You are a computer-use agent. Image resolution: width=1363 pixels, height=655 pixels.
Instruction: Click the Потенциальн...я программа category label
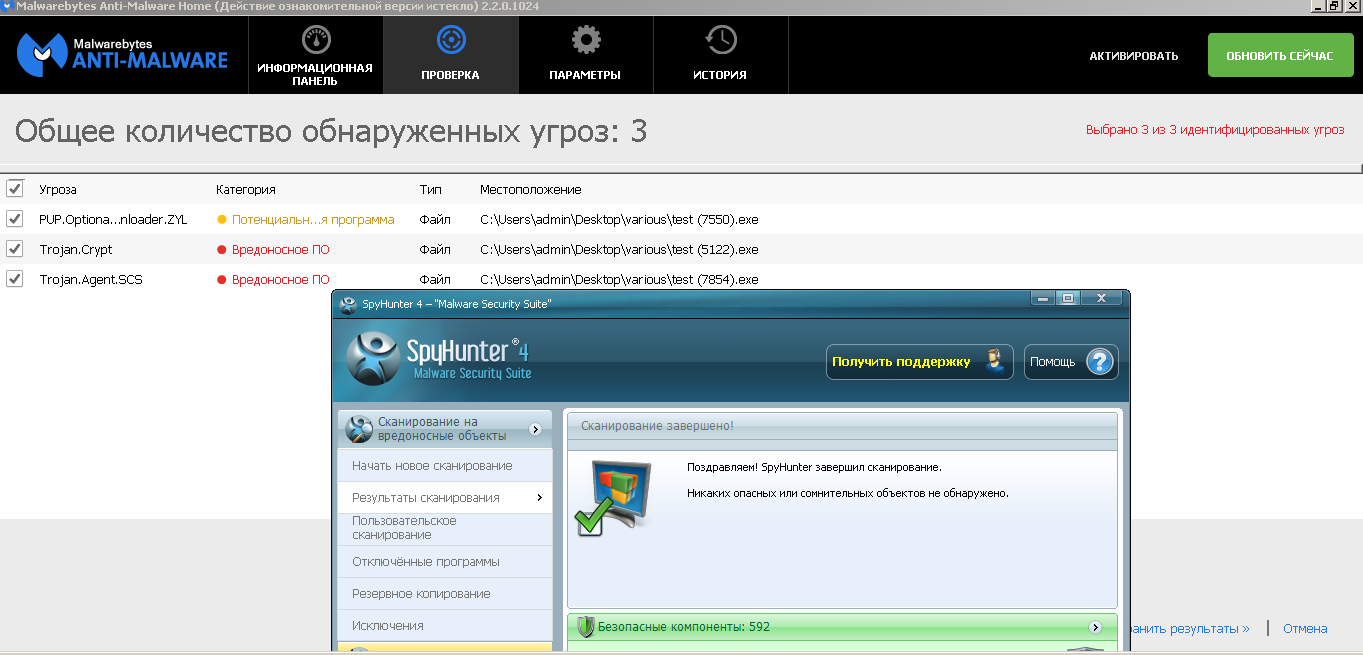(x=313, y=219)
